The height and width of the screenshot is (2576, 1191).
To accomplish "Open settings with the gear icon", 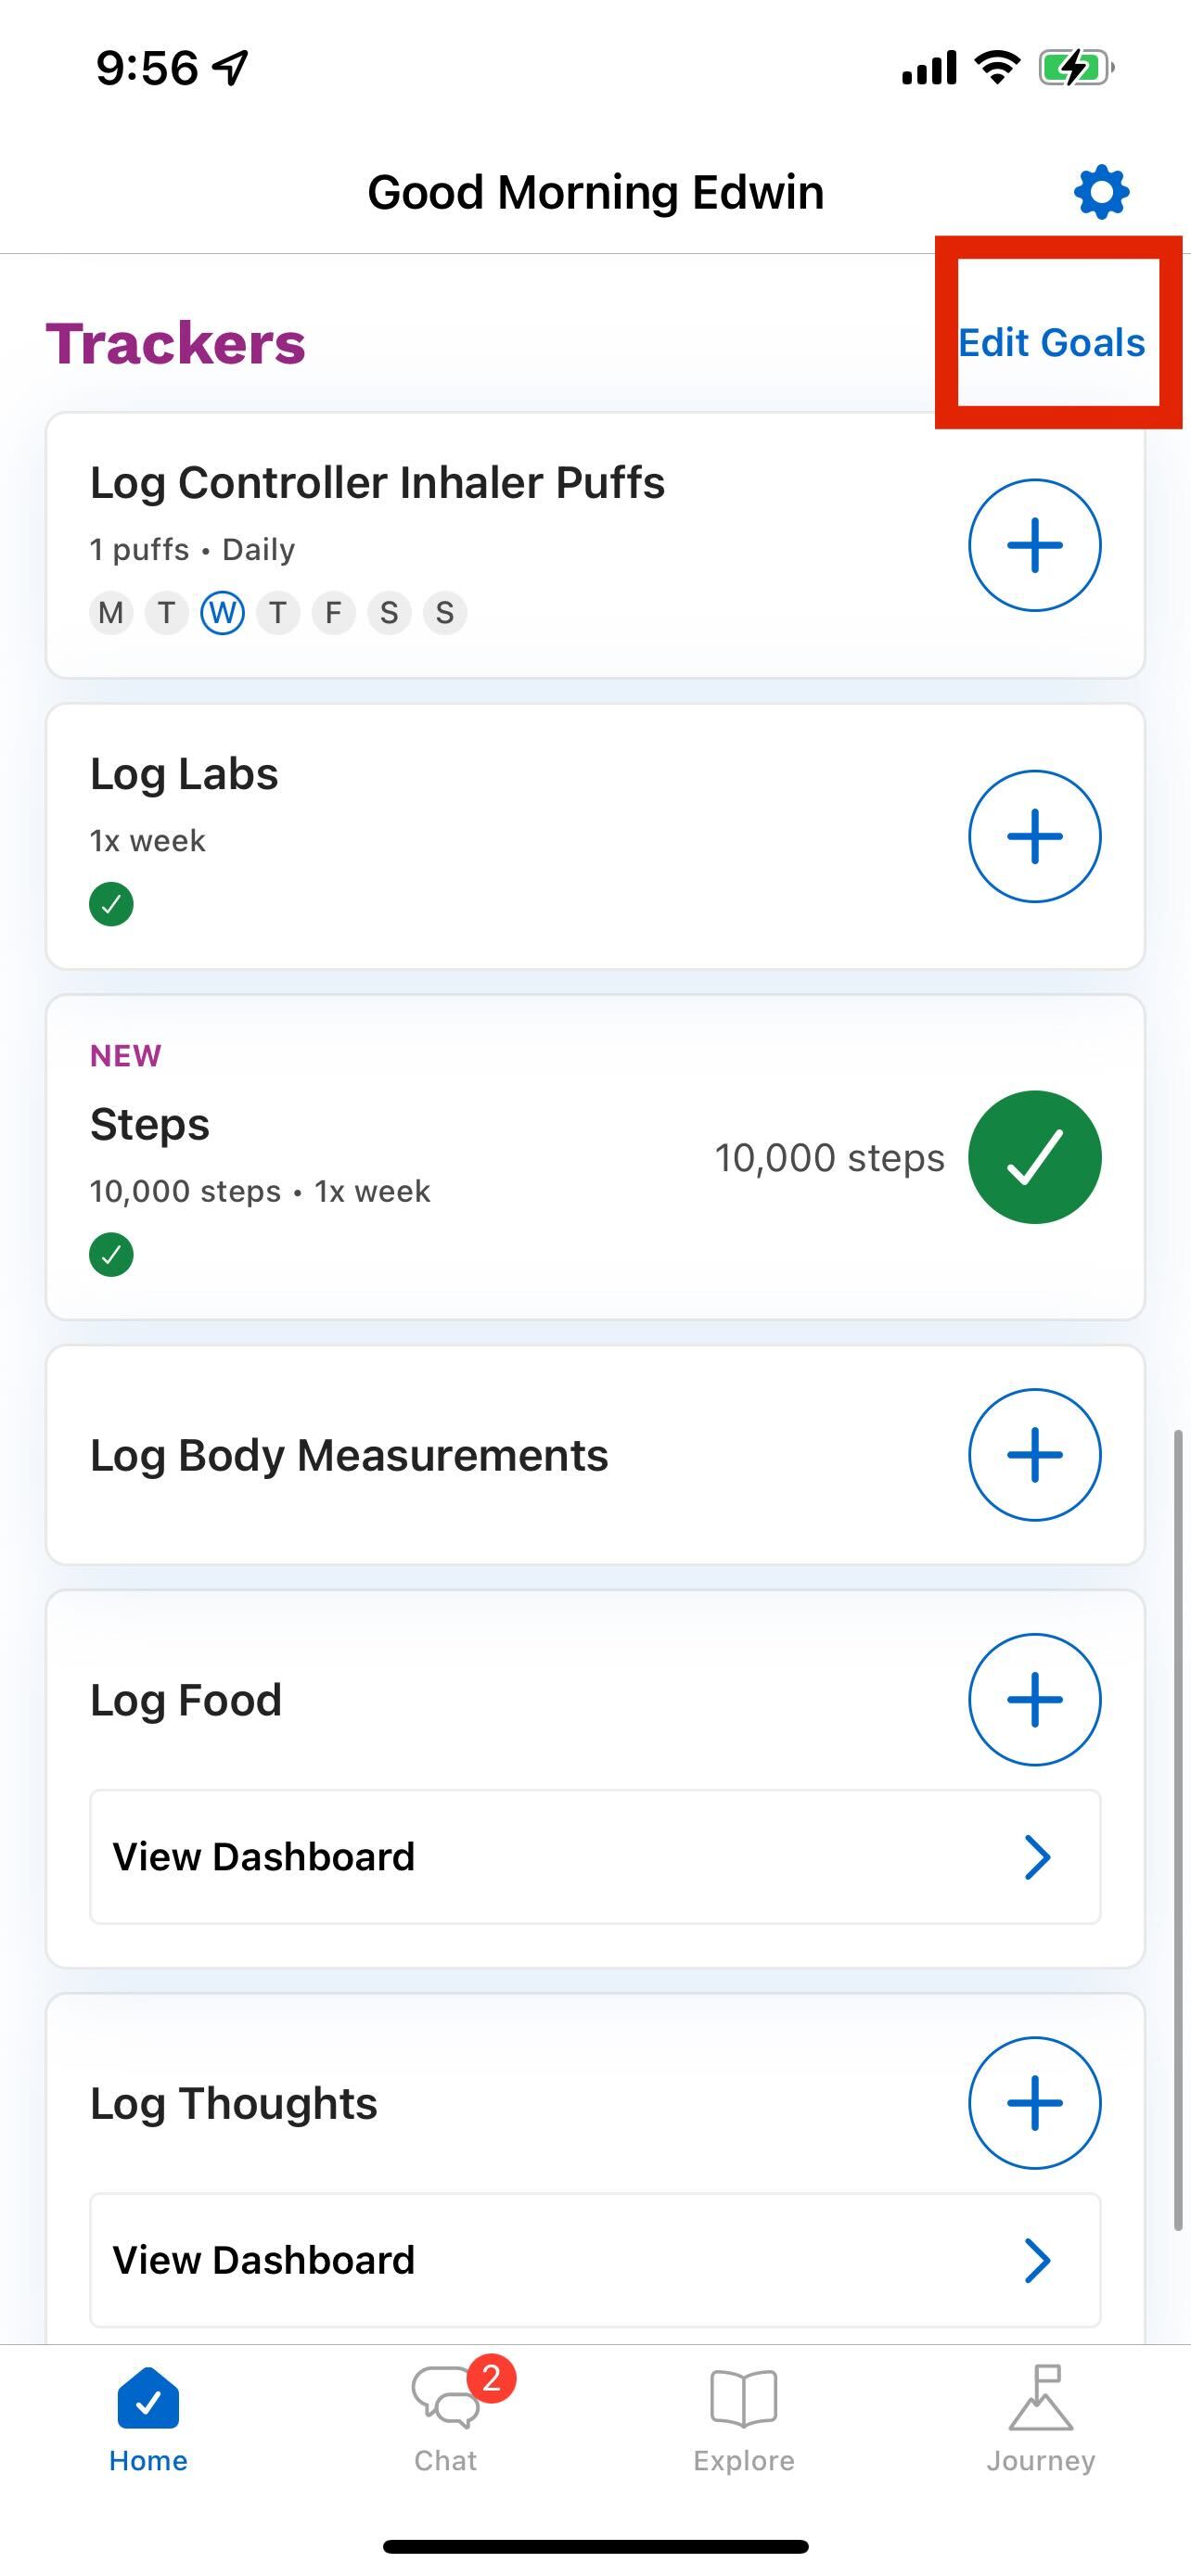I will click(x=1101, y=191).
